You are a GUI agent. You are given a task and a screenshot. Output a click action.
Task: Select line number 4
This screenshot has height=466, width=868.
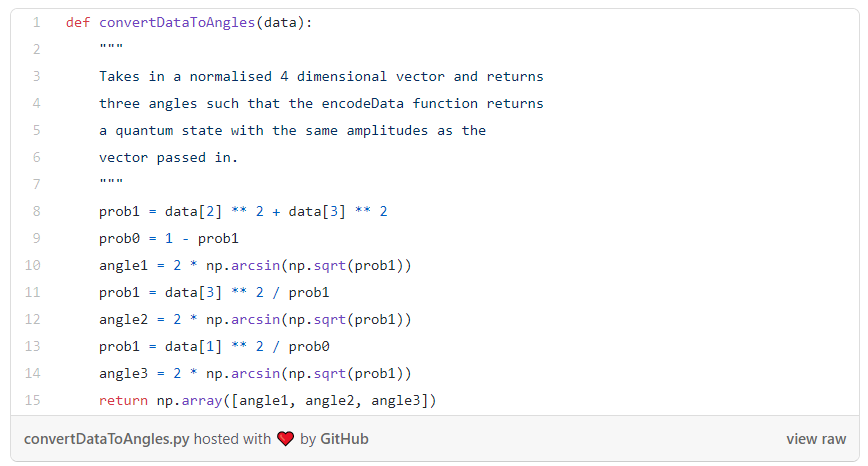(36, 104)
